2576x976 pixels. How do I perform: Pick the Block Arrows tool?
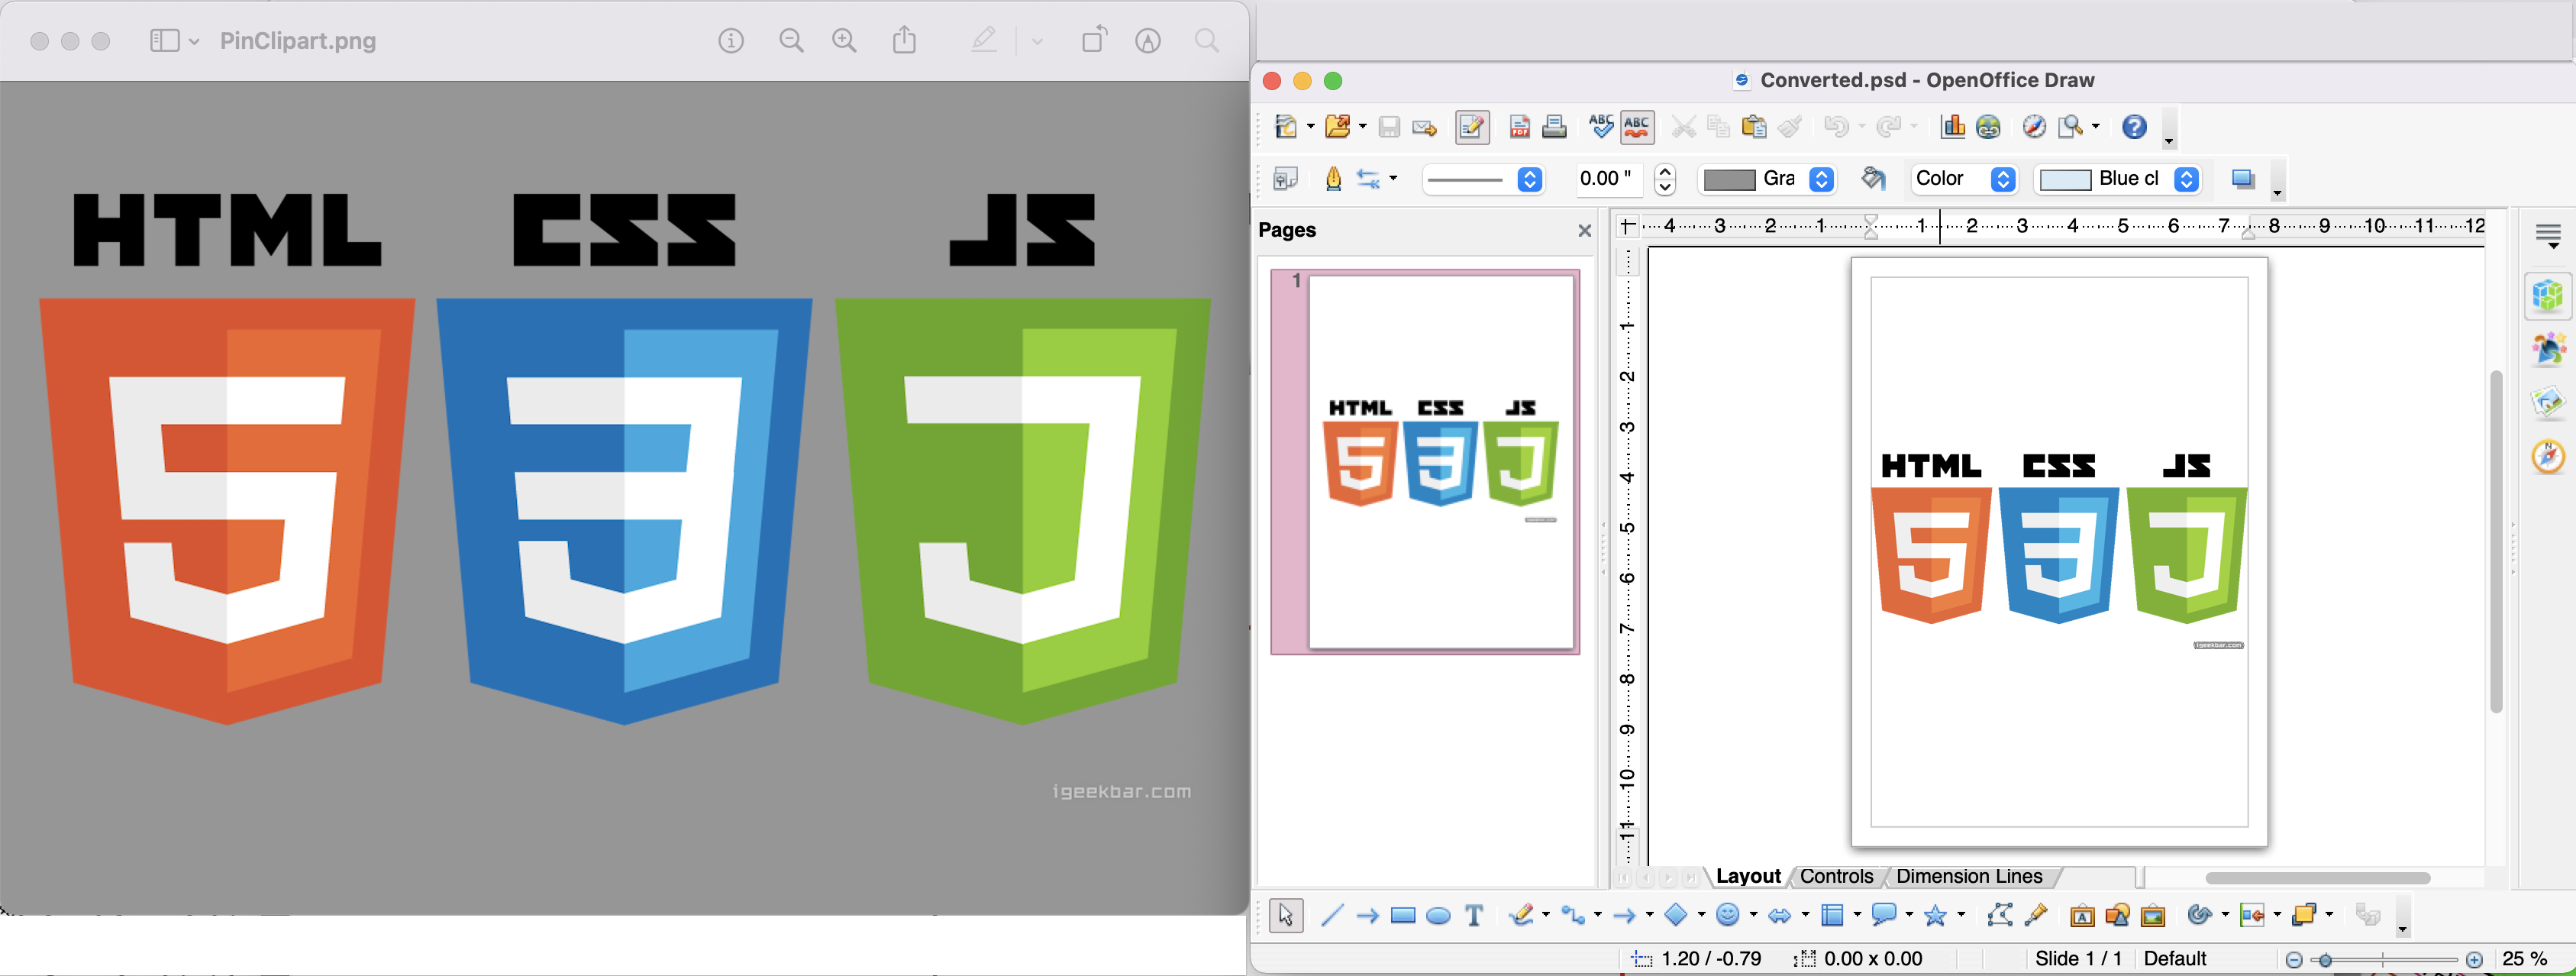pos(1781,916)
